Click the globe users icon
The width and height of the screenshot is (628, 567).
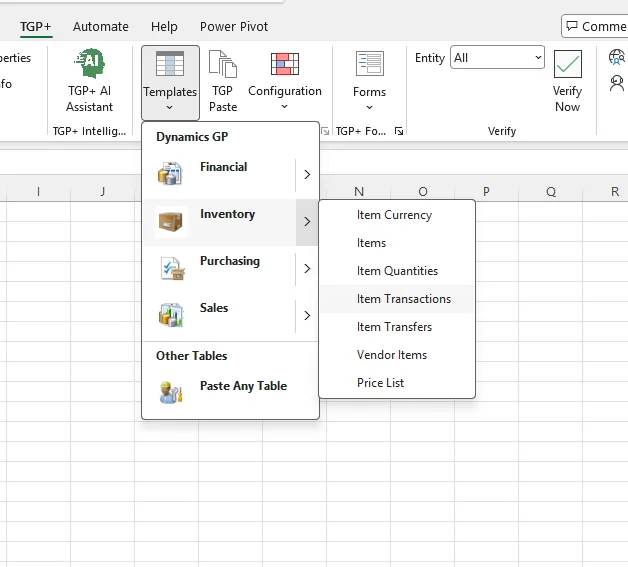[x=617, y=56]
